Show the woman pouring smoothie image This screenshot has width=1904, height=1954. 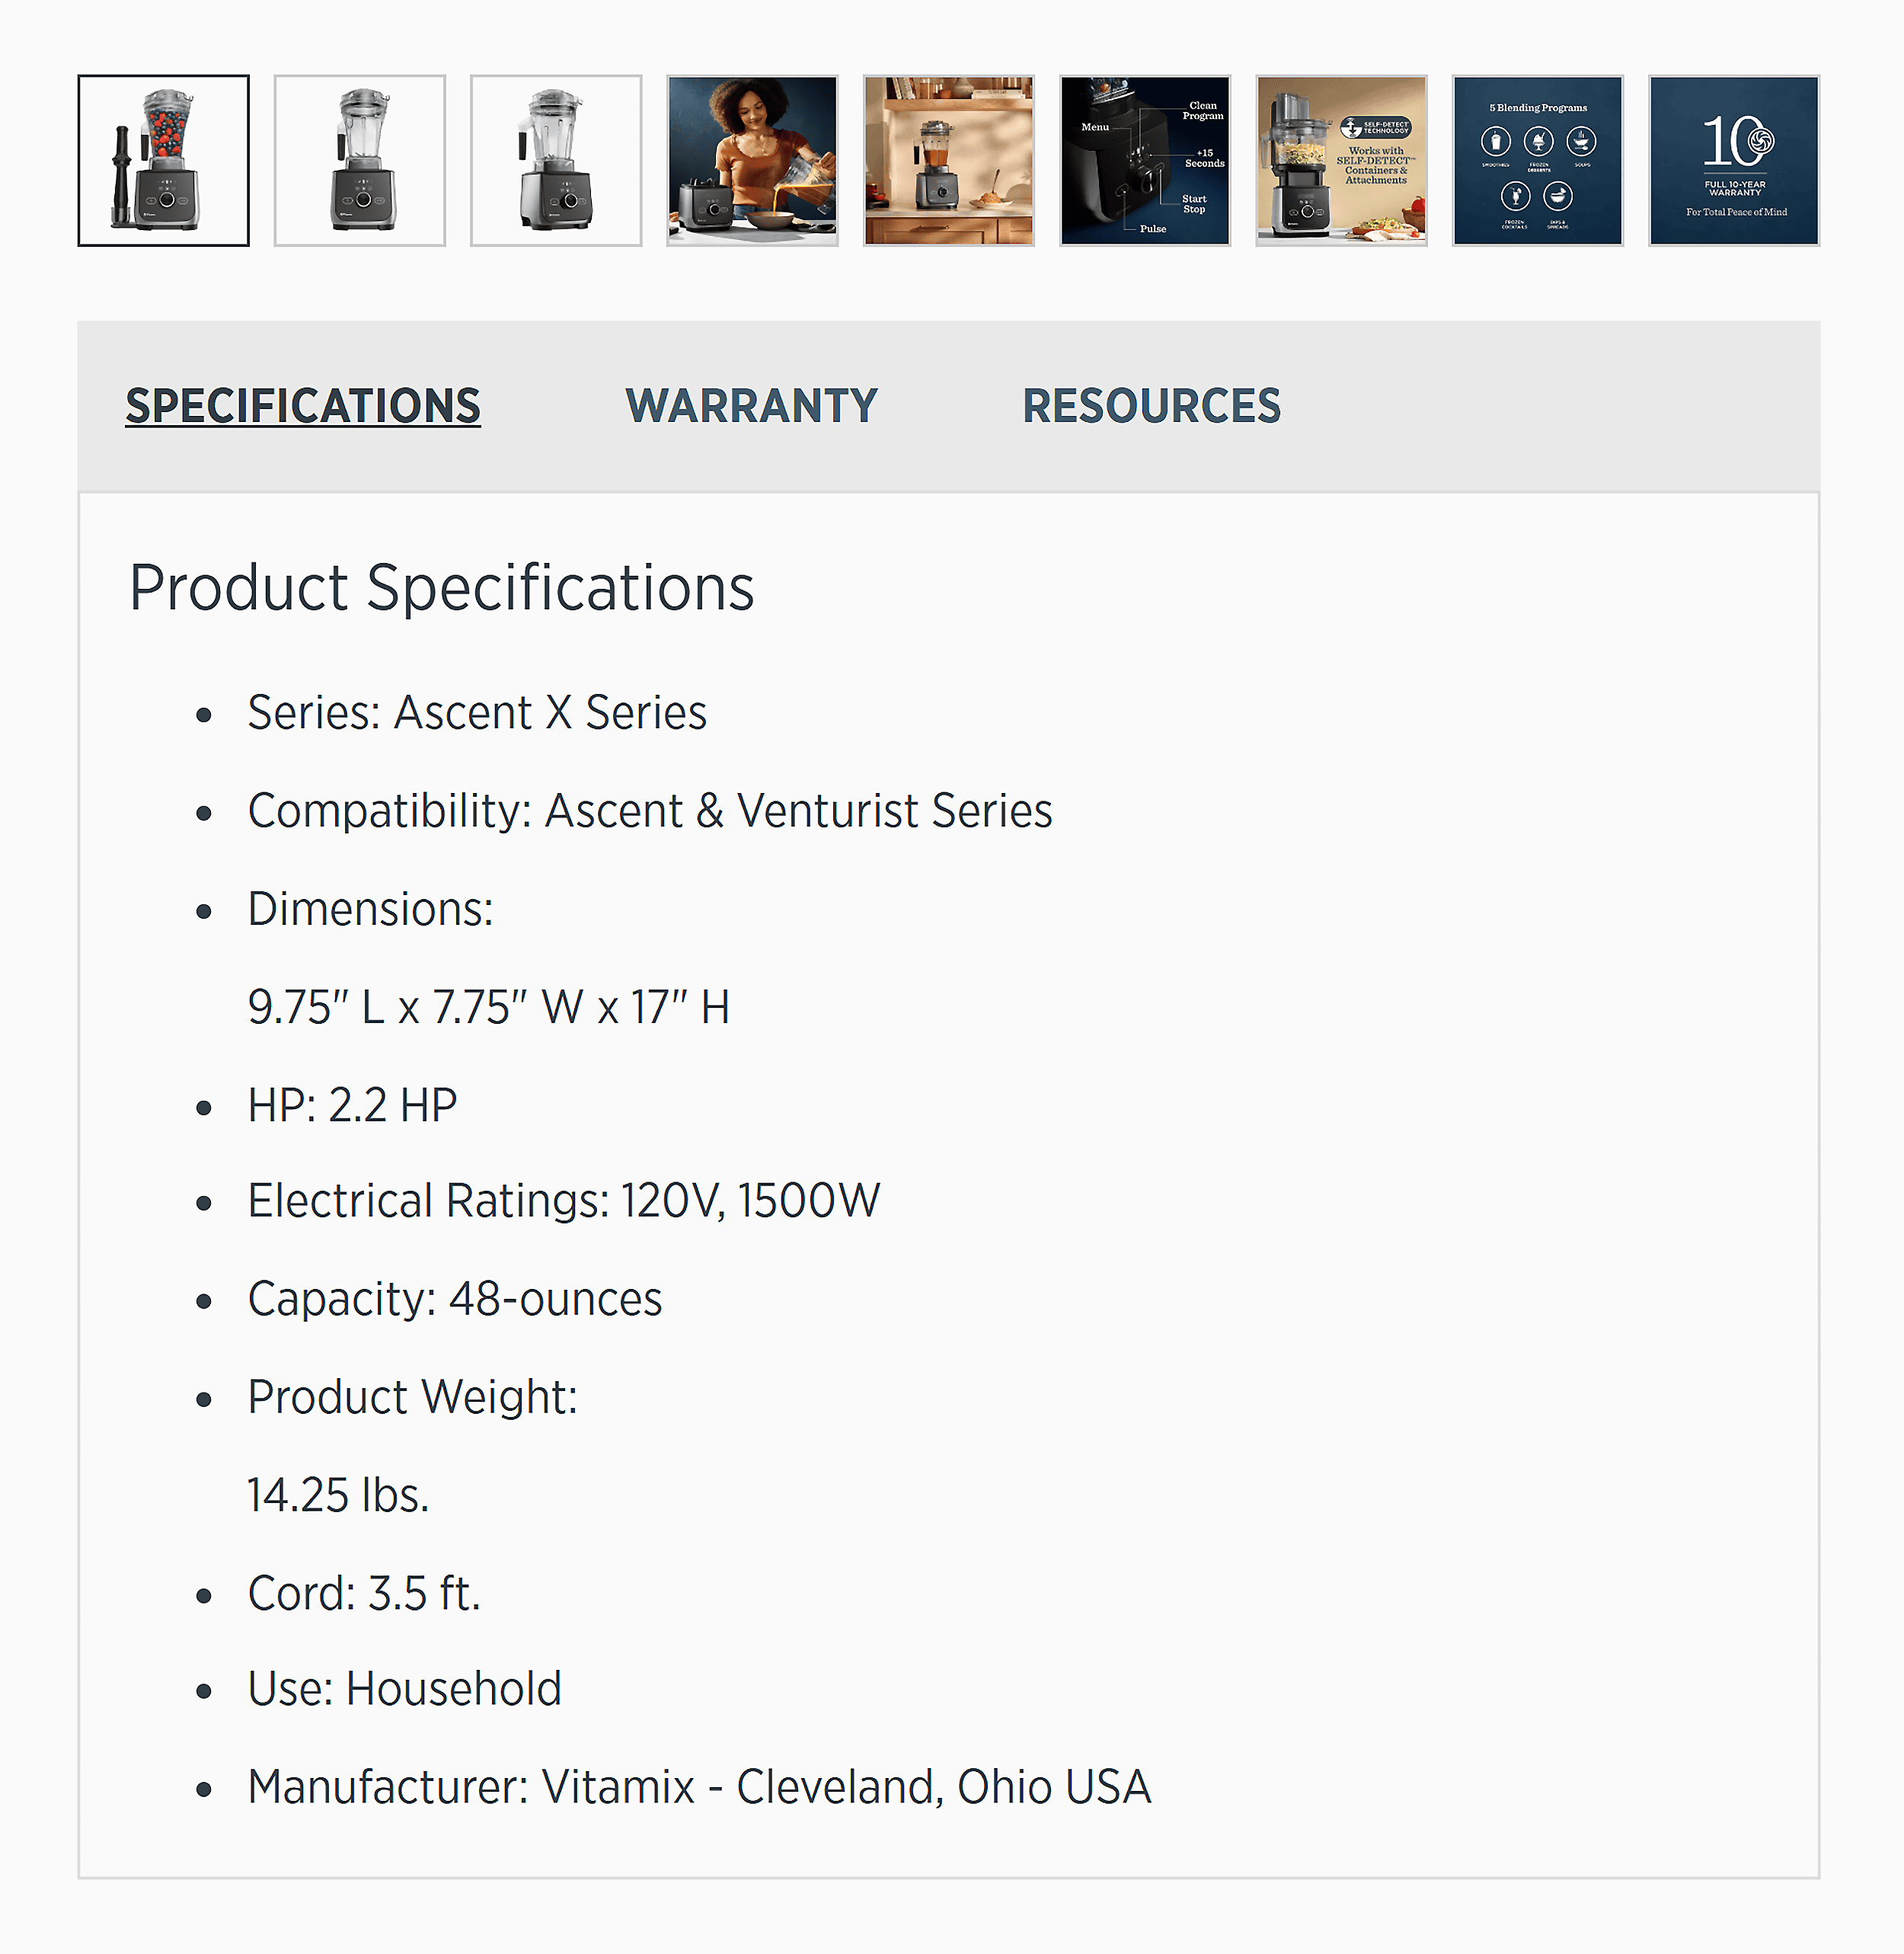[x=752, y=160]
